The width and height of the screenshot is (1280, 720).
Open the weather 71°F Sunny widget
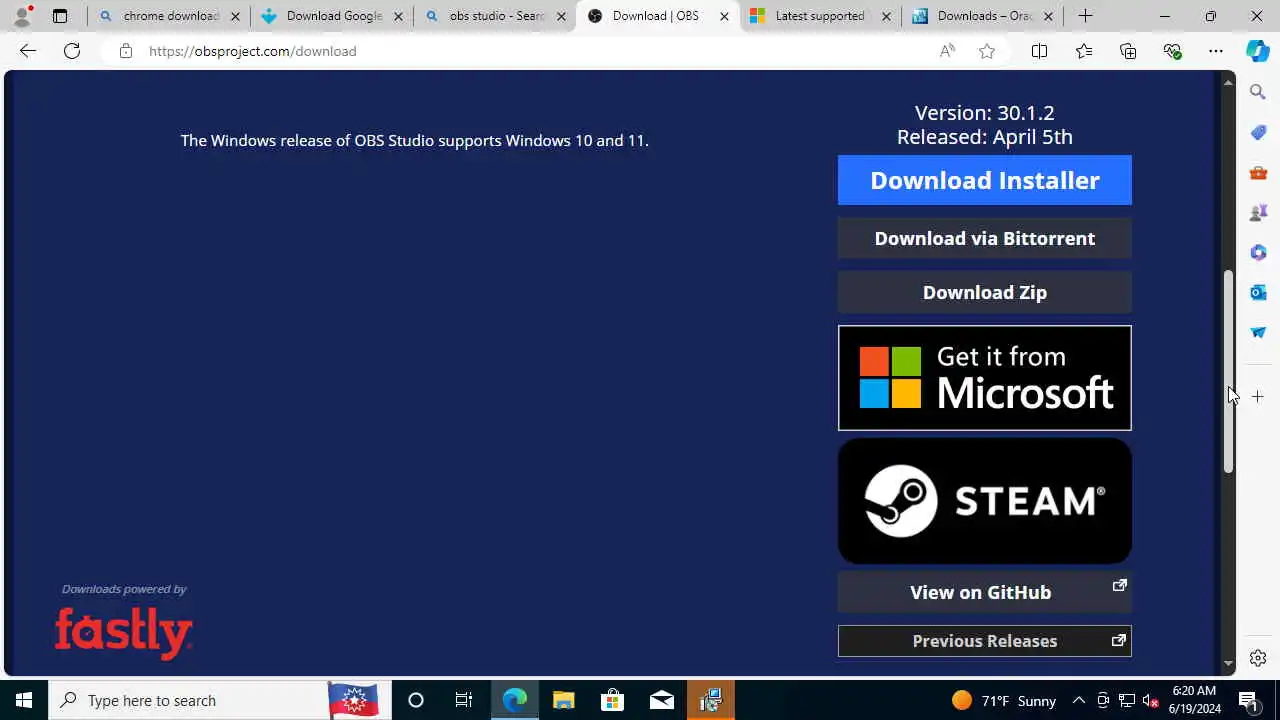pyautogui.click(x=1003, y=700)
